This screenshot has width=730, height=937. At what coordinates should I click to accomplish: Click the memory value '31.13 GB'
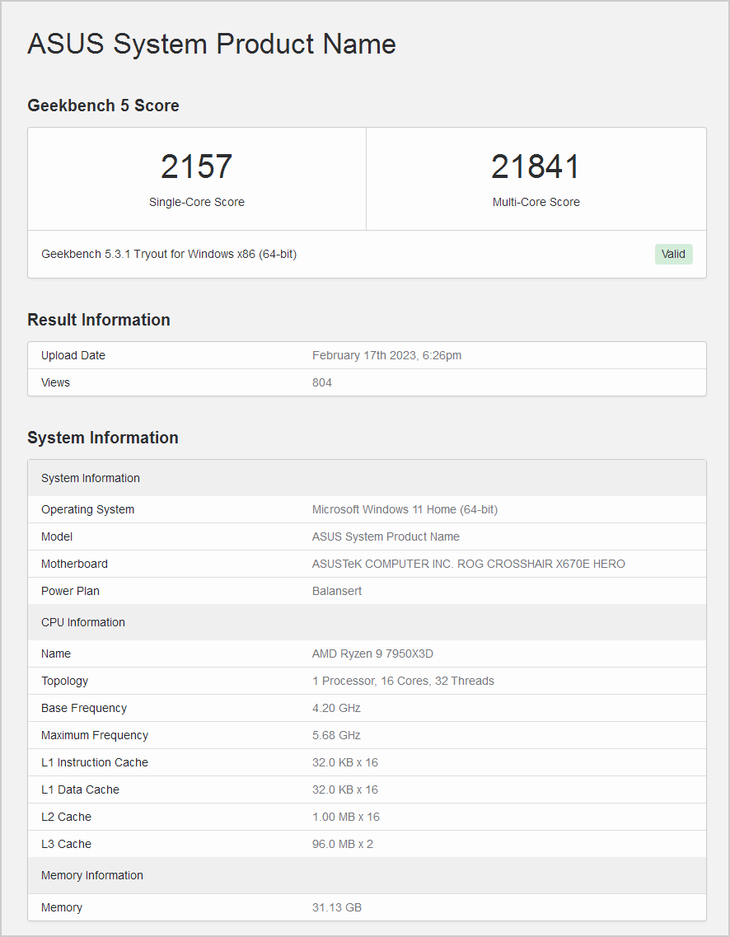[336, 908]
